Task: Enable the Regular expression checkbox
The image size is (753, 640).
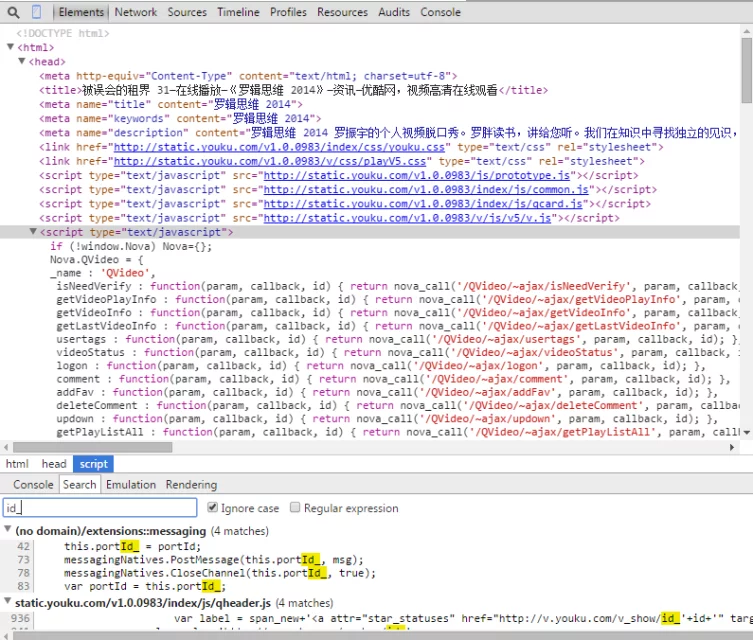Action: click(x=293, y=508)
